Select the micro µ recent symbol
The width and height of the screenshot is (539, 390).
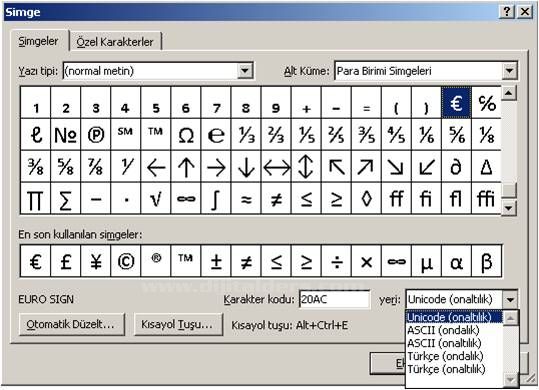pyautogui.click(x=426, y=261)
